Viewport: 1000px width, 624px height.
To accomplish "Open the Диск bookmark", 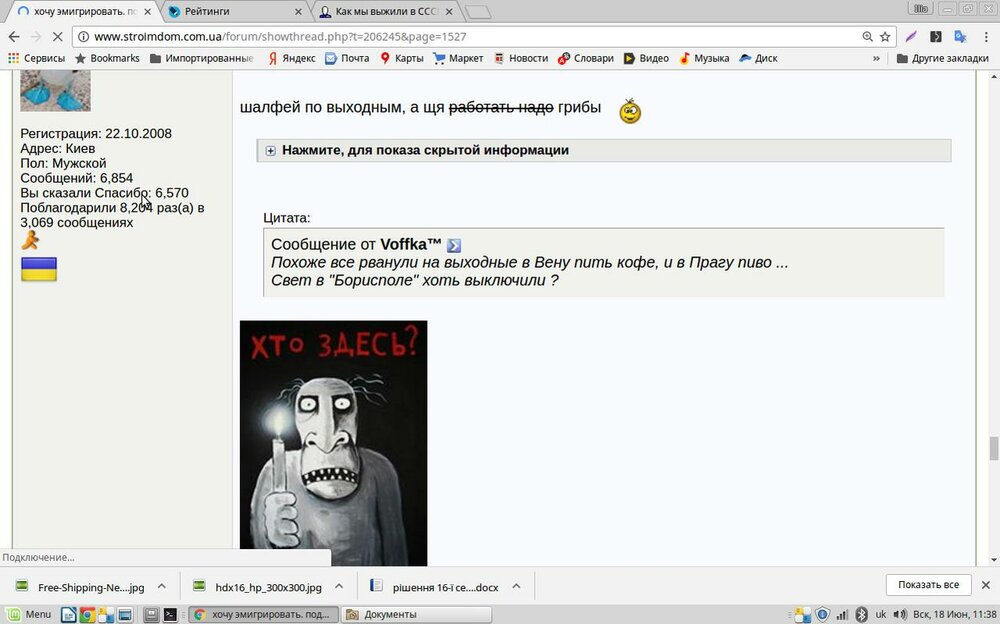I will point(758,58).
